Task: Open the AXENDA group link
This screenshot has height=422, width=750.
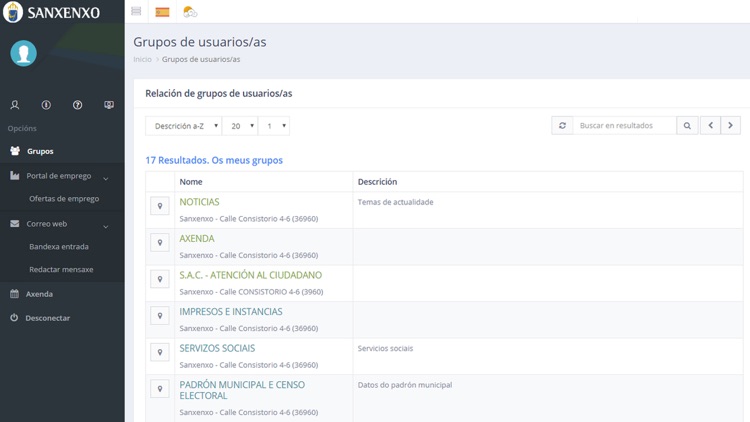Action: pos(197,238)
